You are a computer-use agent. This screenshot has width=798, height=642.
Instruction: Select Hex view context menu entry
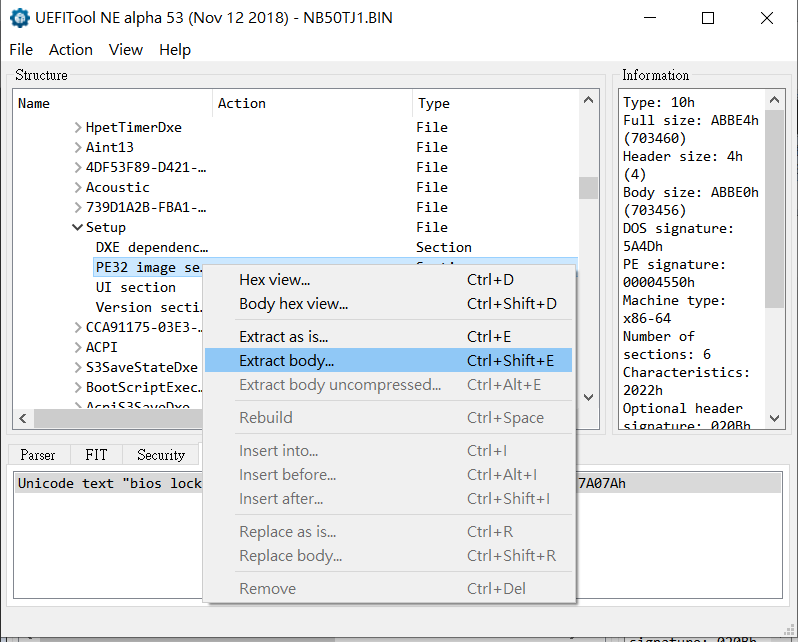tap(275, 280)
